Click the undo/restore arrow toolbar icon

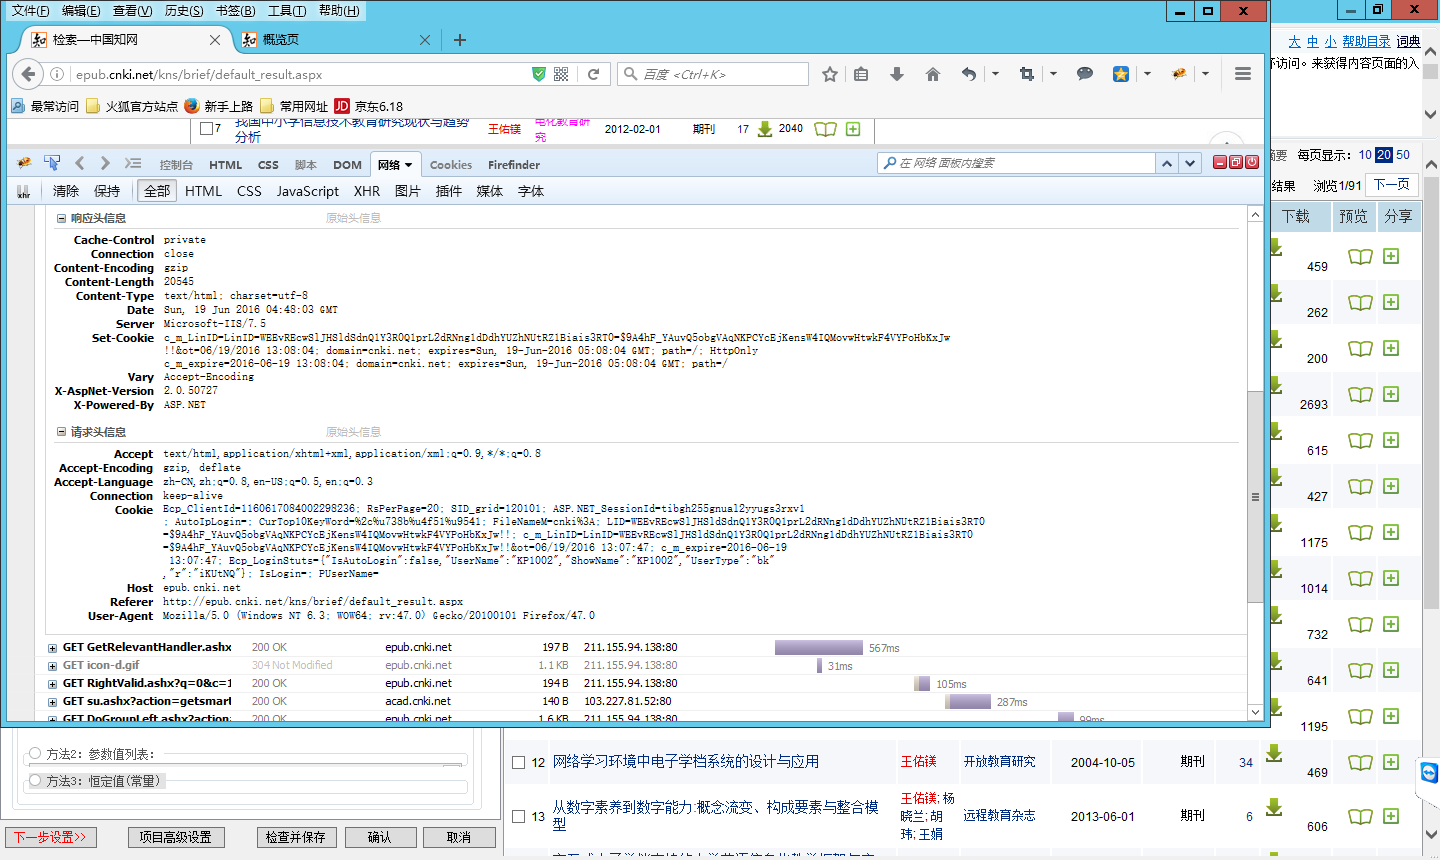pyautogui.click(x=968, y=74)
